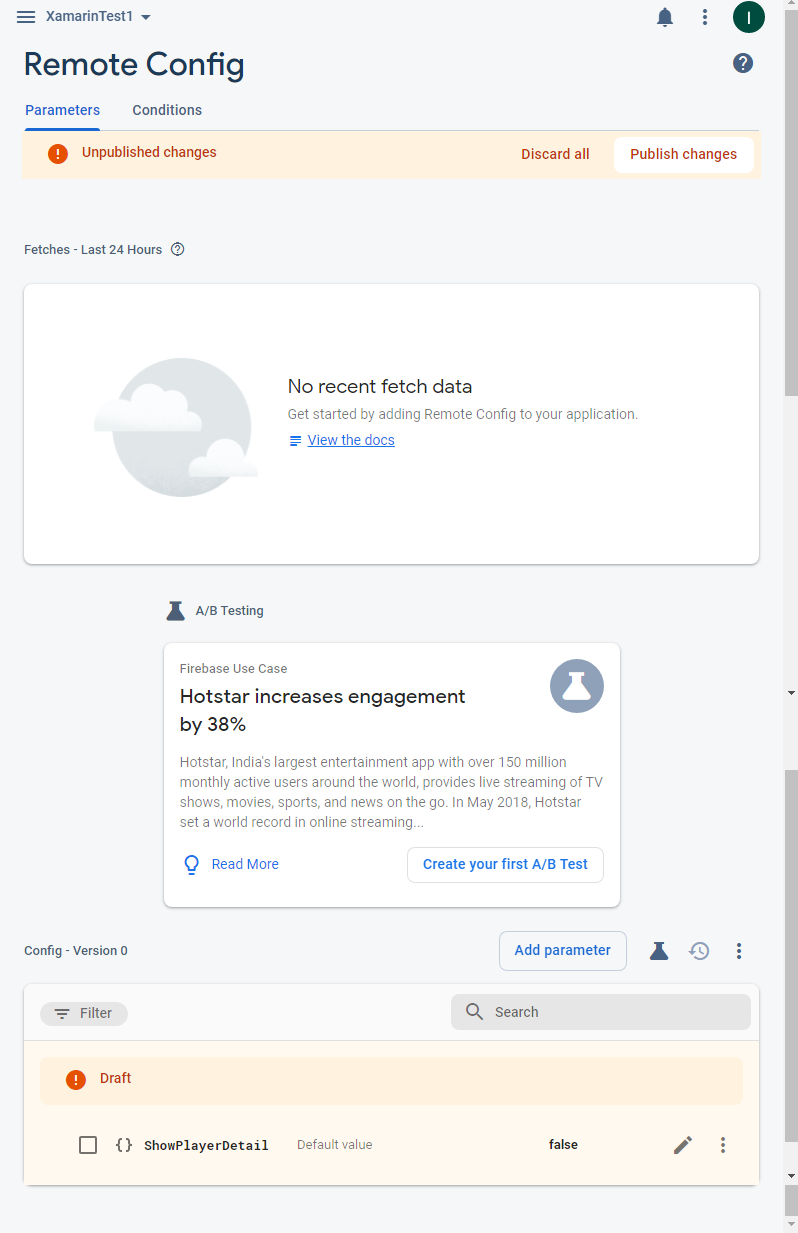Edit the ShowPlayerDetail parameter with pencil
The image size is (798, 1233).
[x=683, y=1145]
